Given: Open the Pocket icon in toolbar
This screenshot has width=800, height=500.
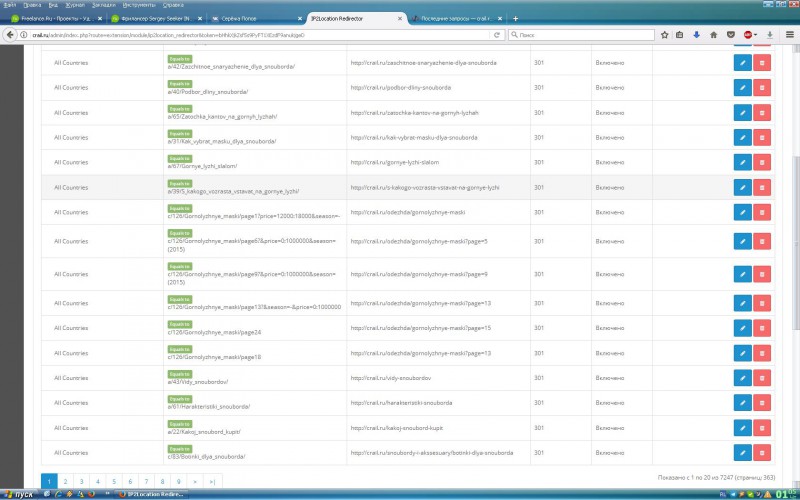Looking at the screenshot, I should [731, 35].
